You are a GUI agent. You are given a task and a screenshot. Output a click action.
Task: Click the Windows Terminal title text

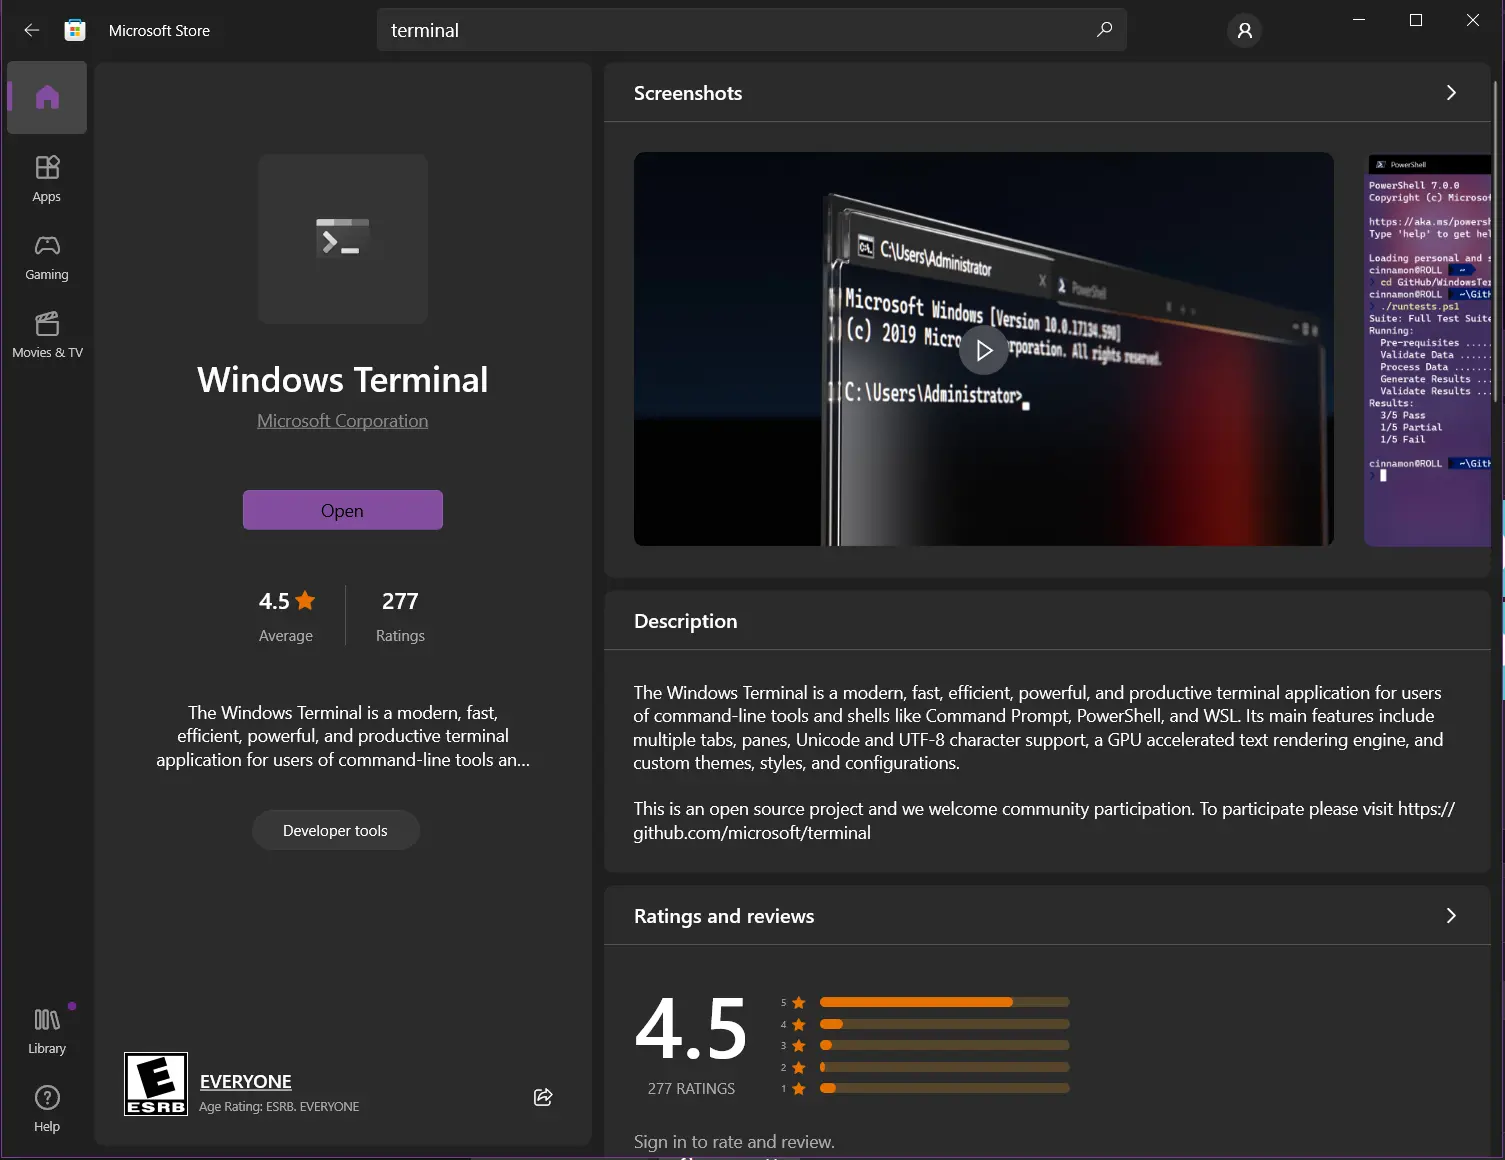343,380
